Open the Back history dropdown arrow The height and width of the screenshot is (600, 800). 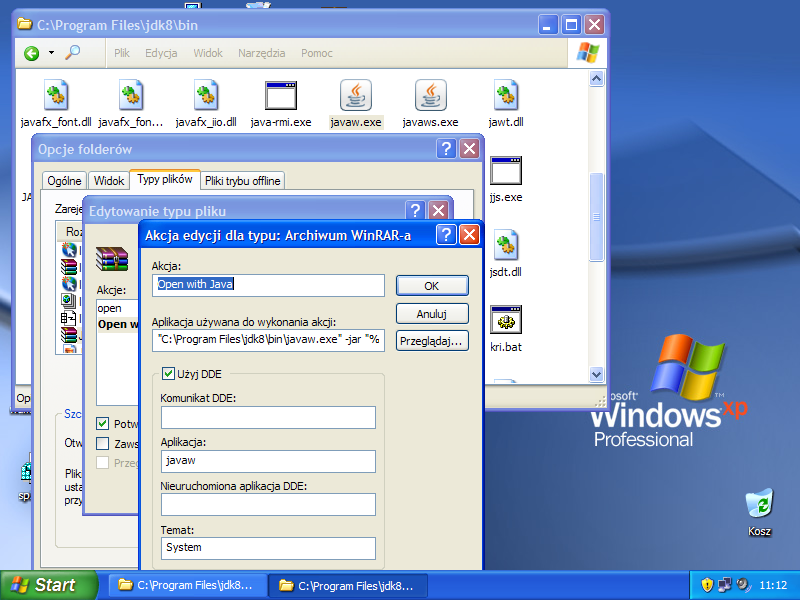point(51,53)
